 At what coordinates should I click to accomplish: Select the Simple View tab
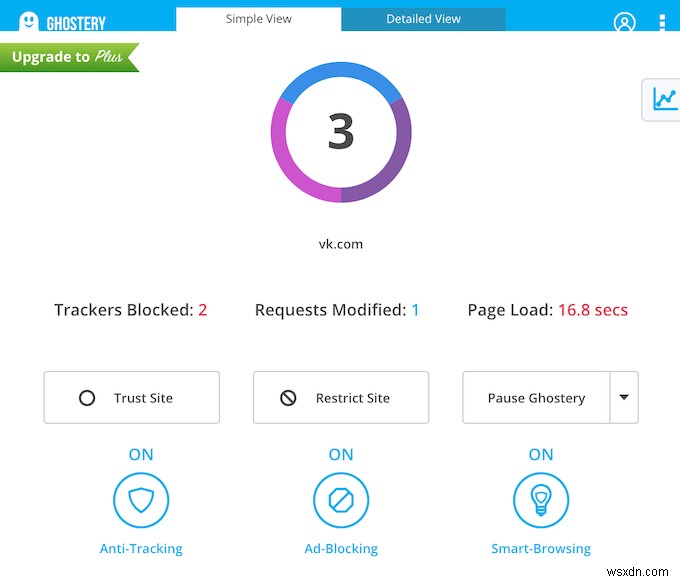258,19
